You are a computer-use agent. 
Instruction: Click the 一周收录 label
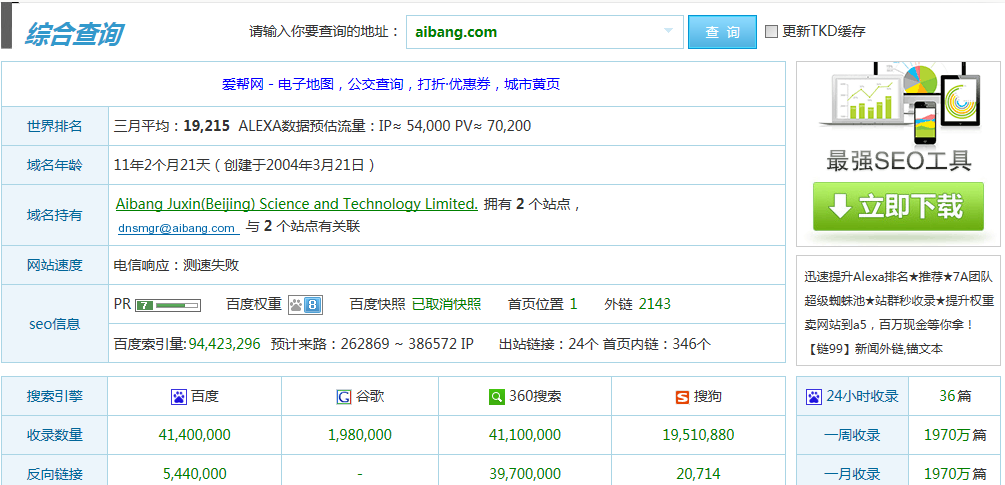852,435
